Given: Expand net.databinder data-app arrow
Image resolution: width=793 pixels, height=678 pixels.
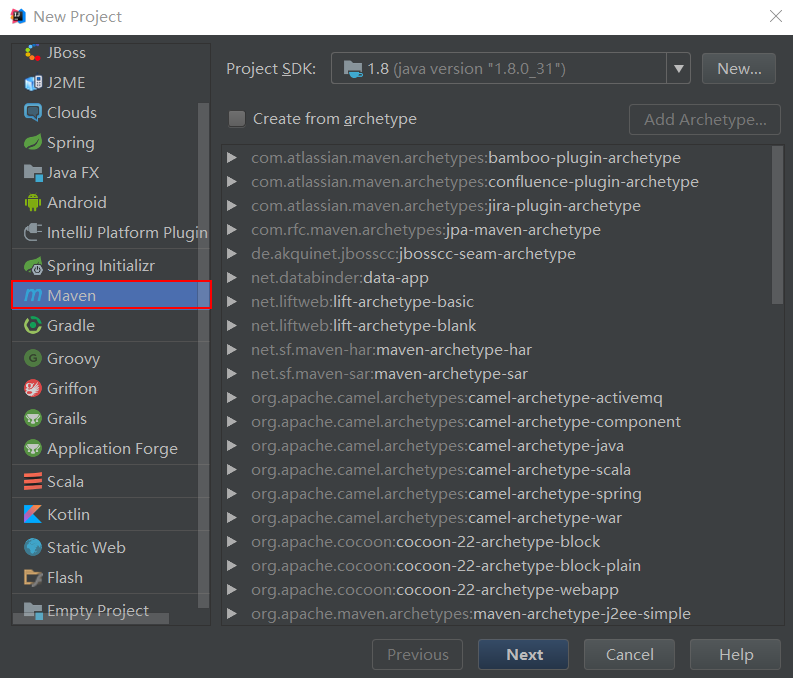Looking at the screenshot, I should pos(232,278).
